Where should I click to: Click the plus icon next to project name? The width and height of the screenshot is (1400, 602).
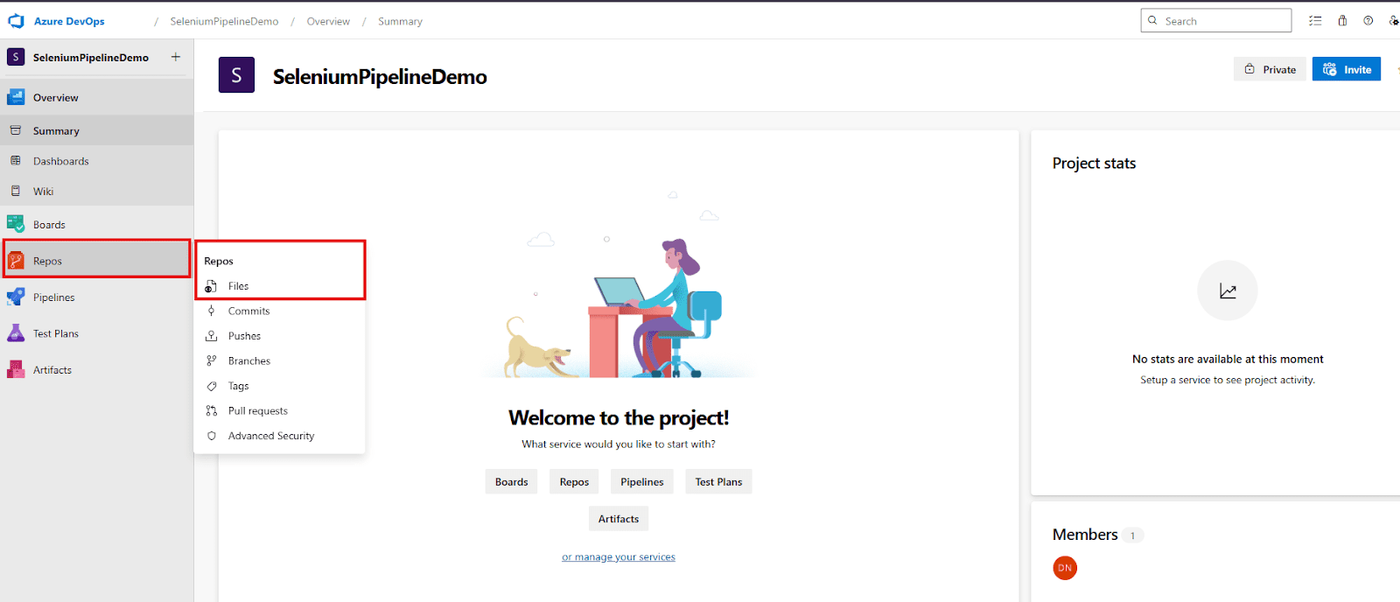(176, 57)
